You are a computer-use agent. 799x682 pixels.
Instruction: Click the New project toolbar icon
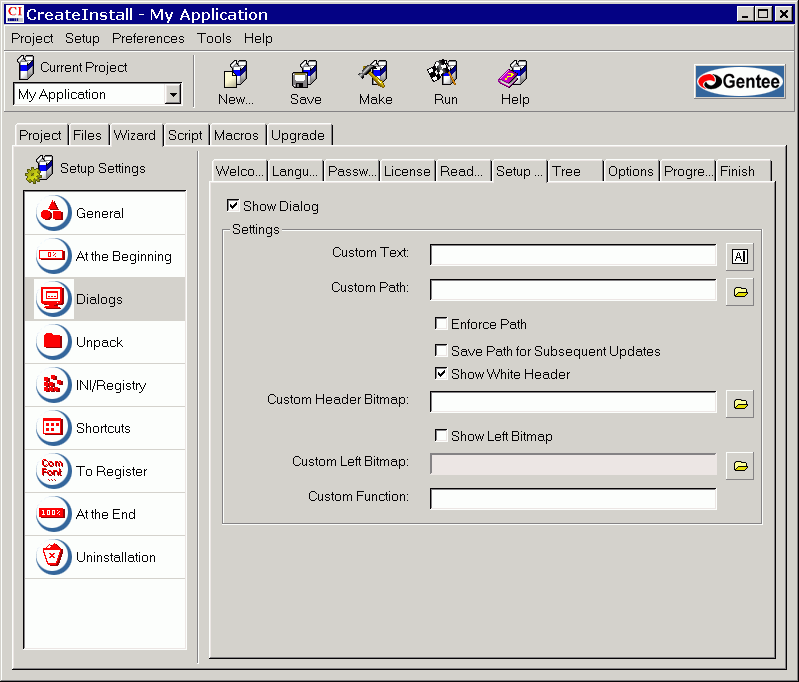[x=236, y=82]
